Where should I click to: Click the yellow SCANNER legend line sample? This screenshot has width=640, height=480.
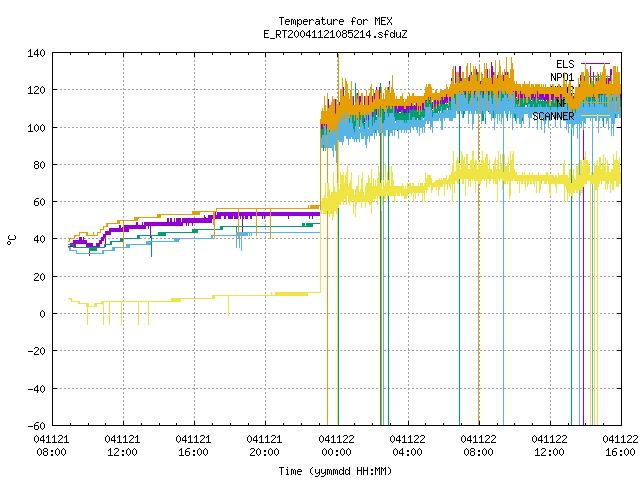(x=595, y=116)
